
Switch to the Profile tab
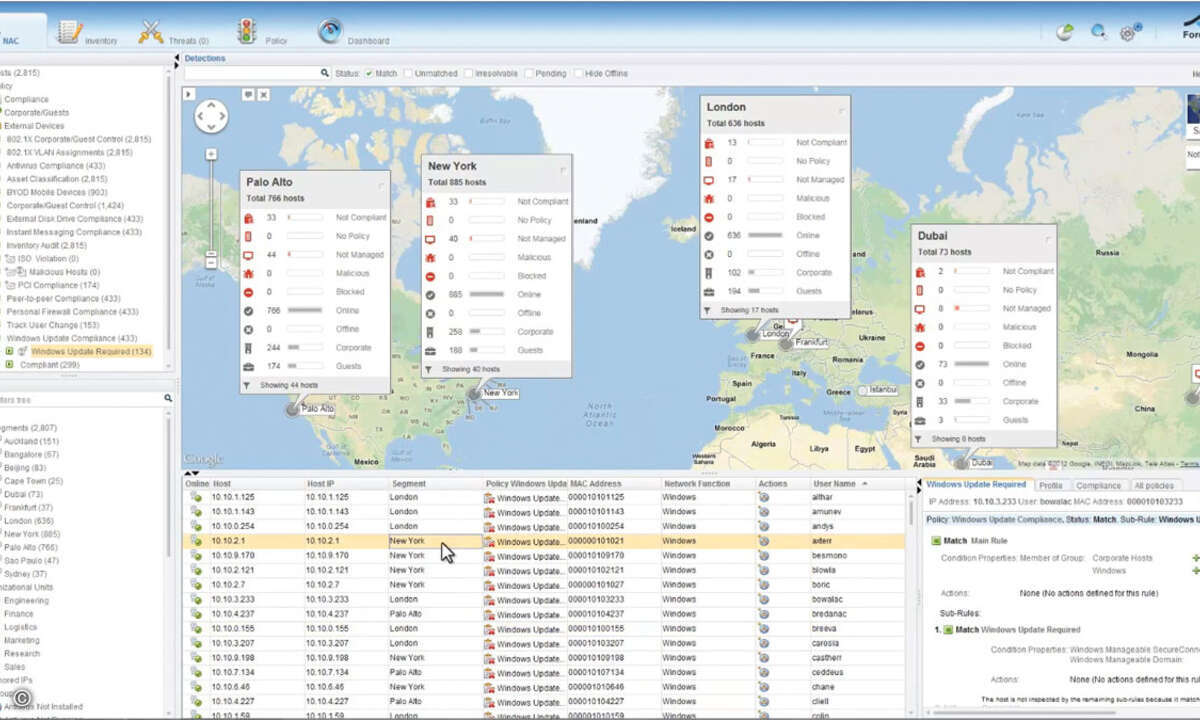point(1050,485)
